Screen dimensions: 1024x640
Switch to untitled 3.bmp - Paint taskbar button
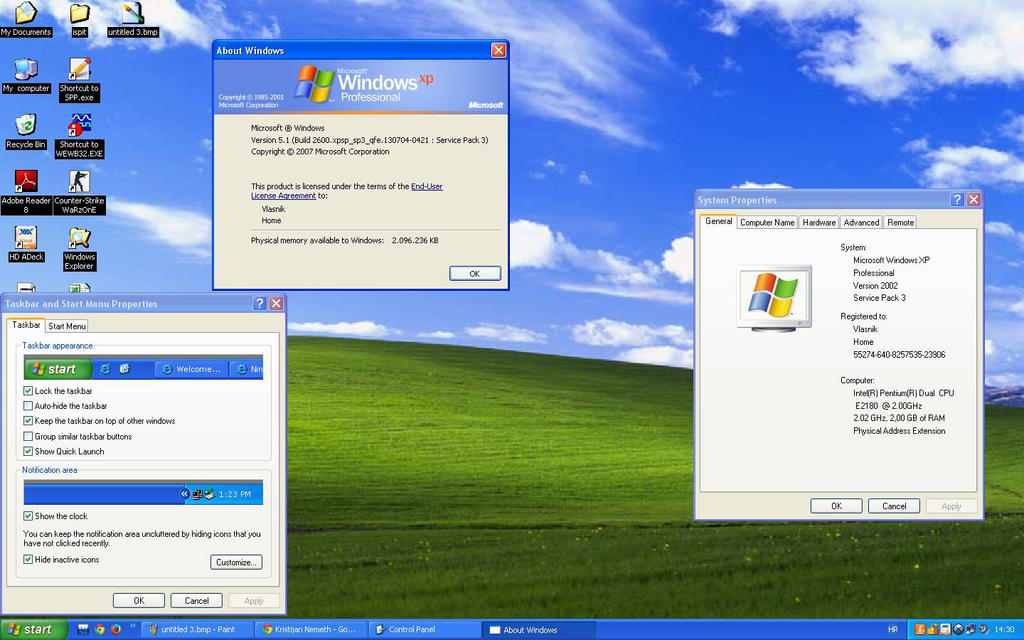(x=197, y=630)
